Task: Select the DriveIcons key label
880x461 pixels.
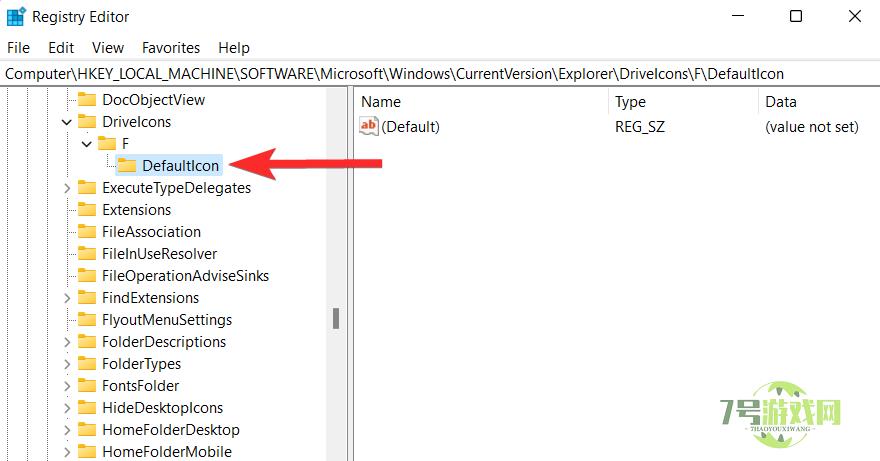Action: 136,122
